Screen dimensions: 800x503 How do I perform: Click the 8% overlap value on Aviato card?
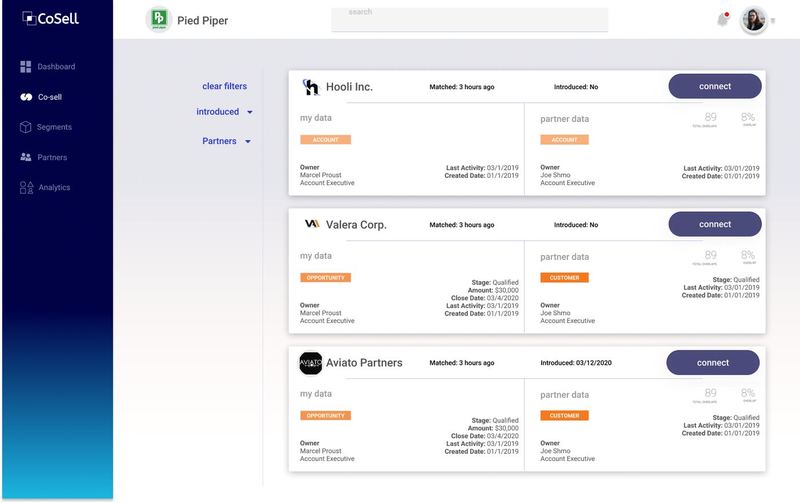(x=748, y=393)
